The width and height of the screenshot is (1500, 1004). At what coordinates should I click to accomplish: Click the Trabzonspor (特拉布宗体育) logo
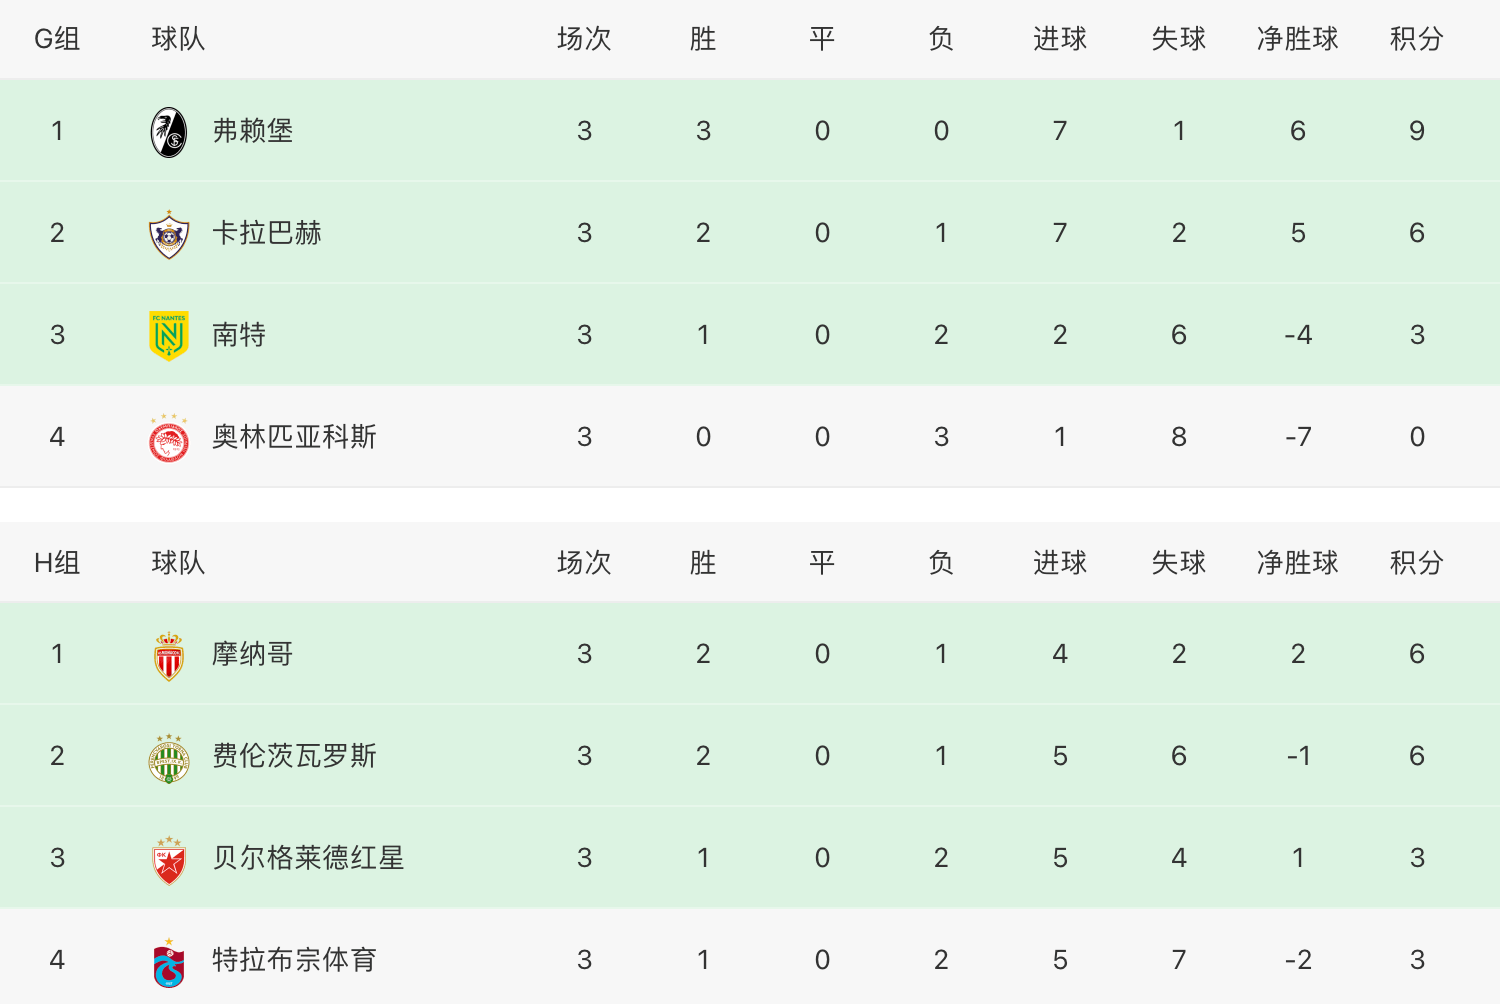pyautogui.click(x=169, y=961)
